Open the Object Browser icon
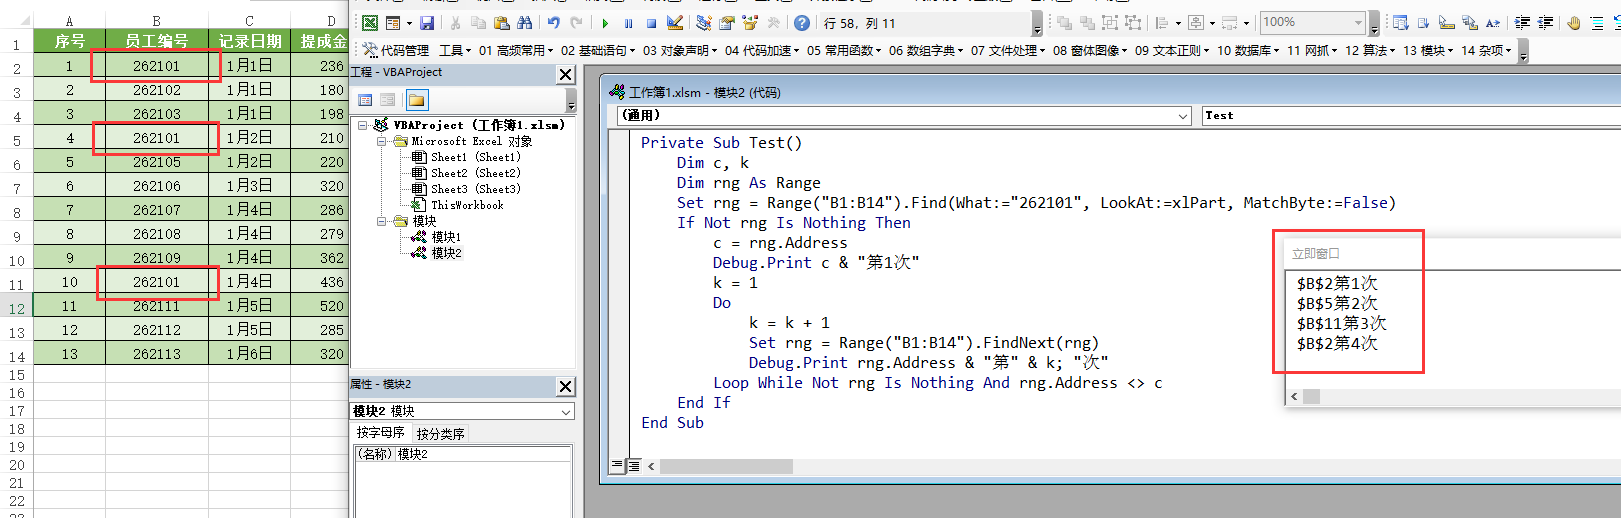Viewport: 1621px width, 518px height. (x=750, y=23)
